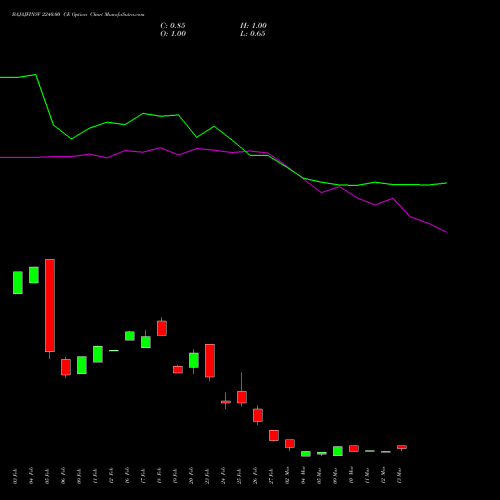Select the 05 Feb date label
This screenshot has width=500, height=500.
(47, 476)
